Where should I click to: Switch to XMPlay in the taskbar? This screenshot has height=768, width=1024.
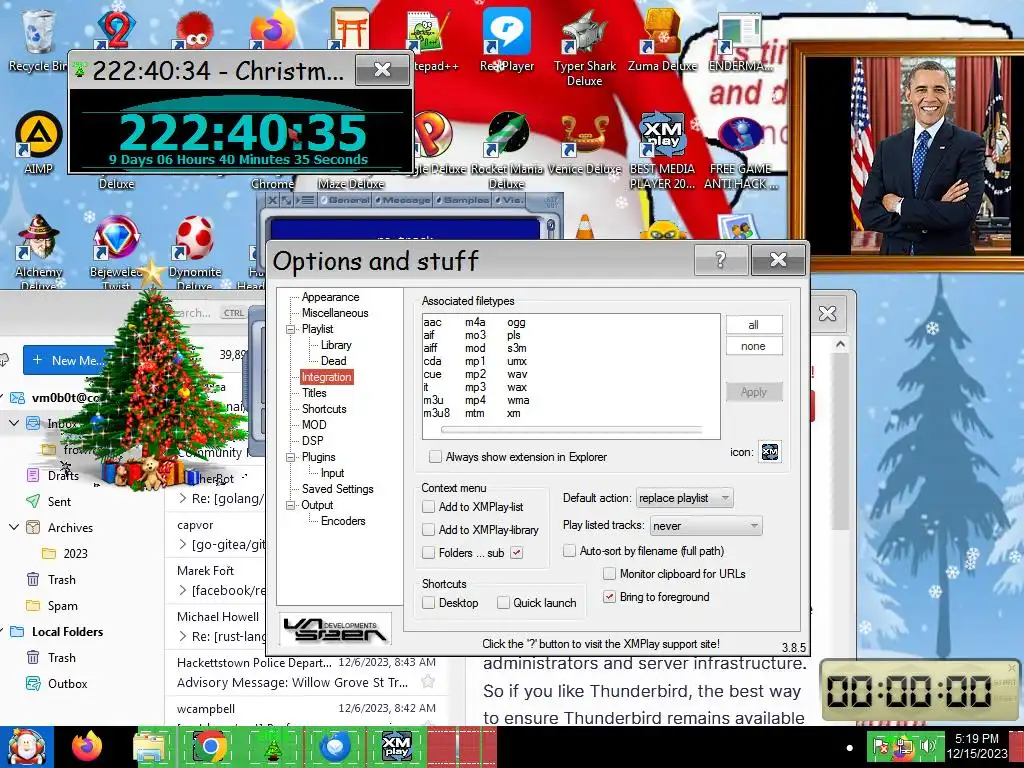click(x=396, y=747)
